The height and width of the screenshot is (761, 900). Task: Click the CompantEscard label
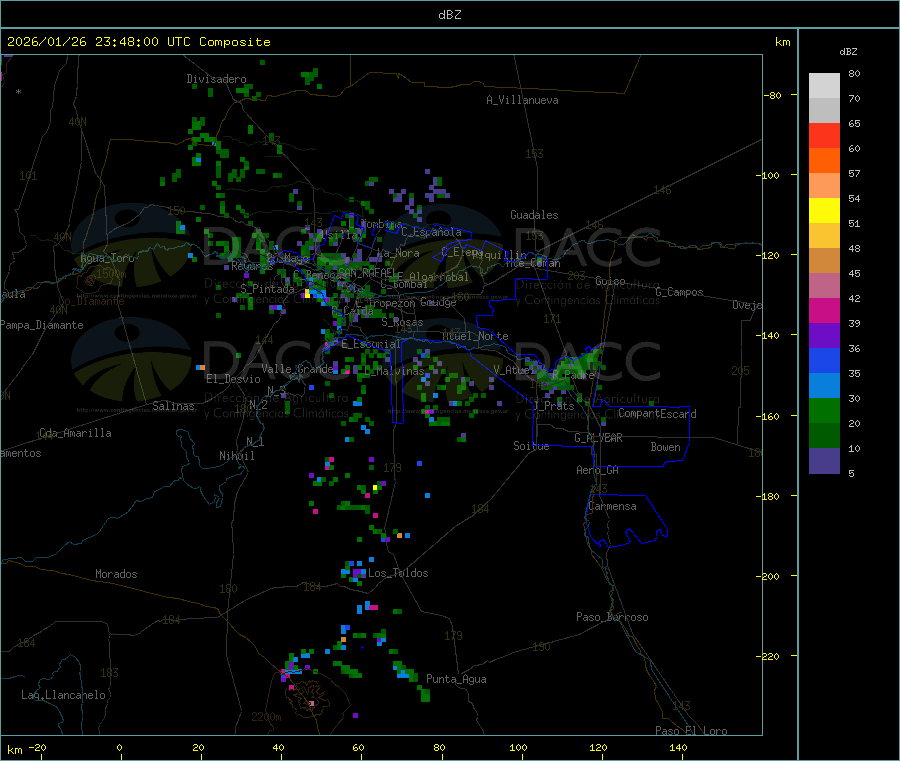[x=657, y=414]
